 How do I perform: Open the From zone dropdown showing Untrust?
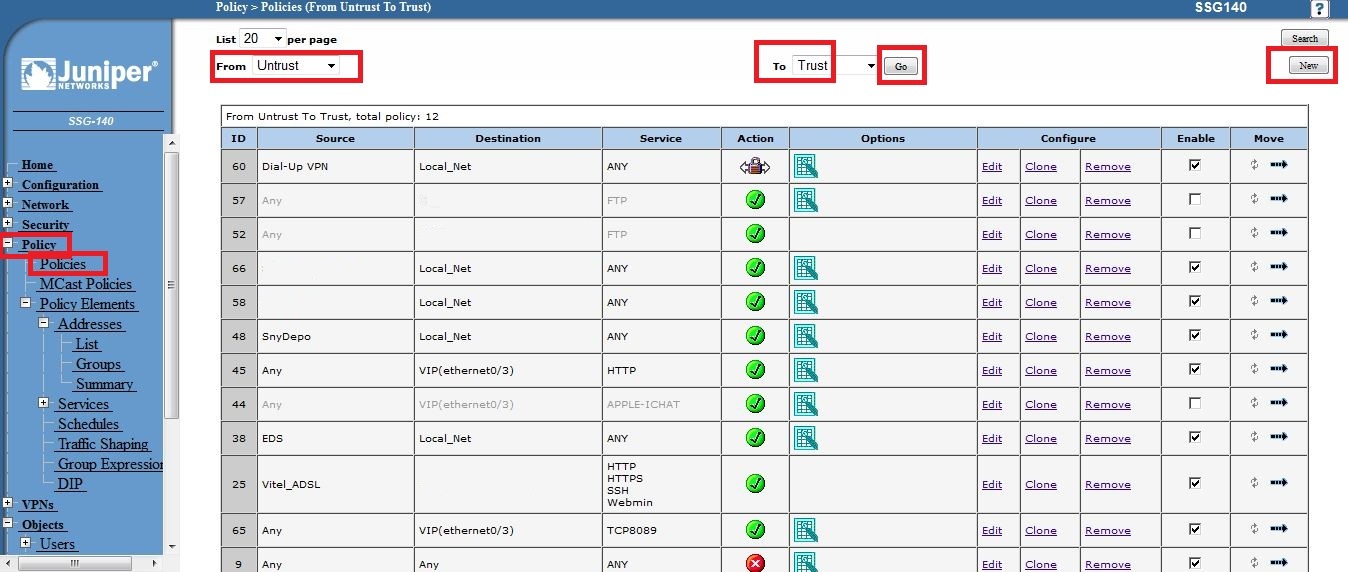[295, 65]
